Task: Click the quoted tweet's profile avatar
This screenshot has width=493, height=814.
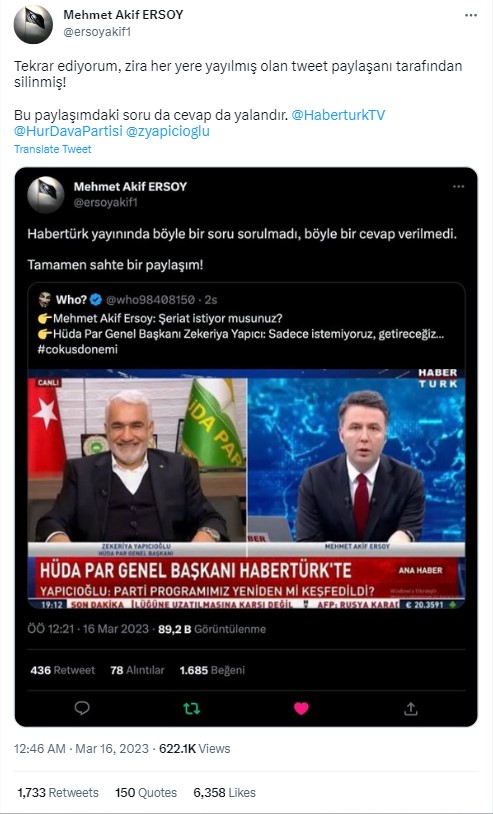Action: click(46, 195)
